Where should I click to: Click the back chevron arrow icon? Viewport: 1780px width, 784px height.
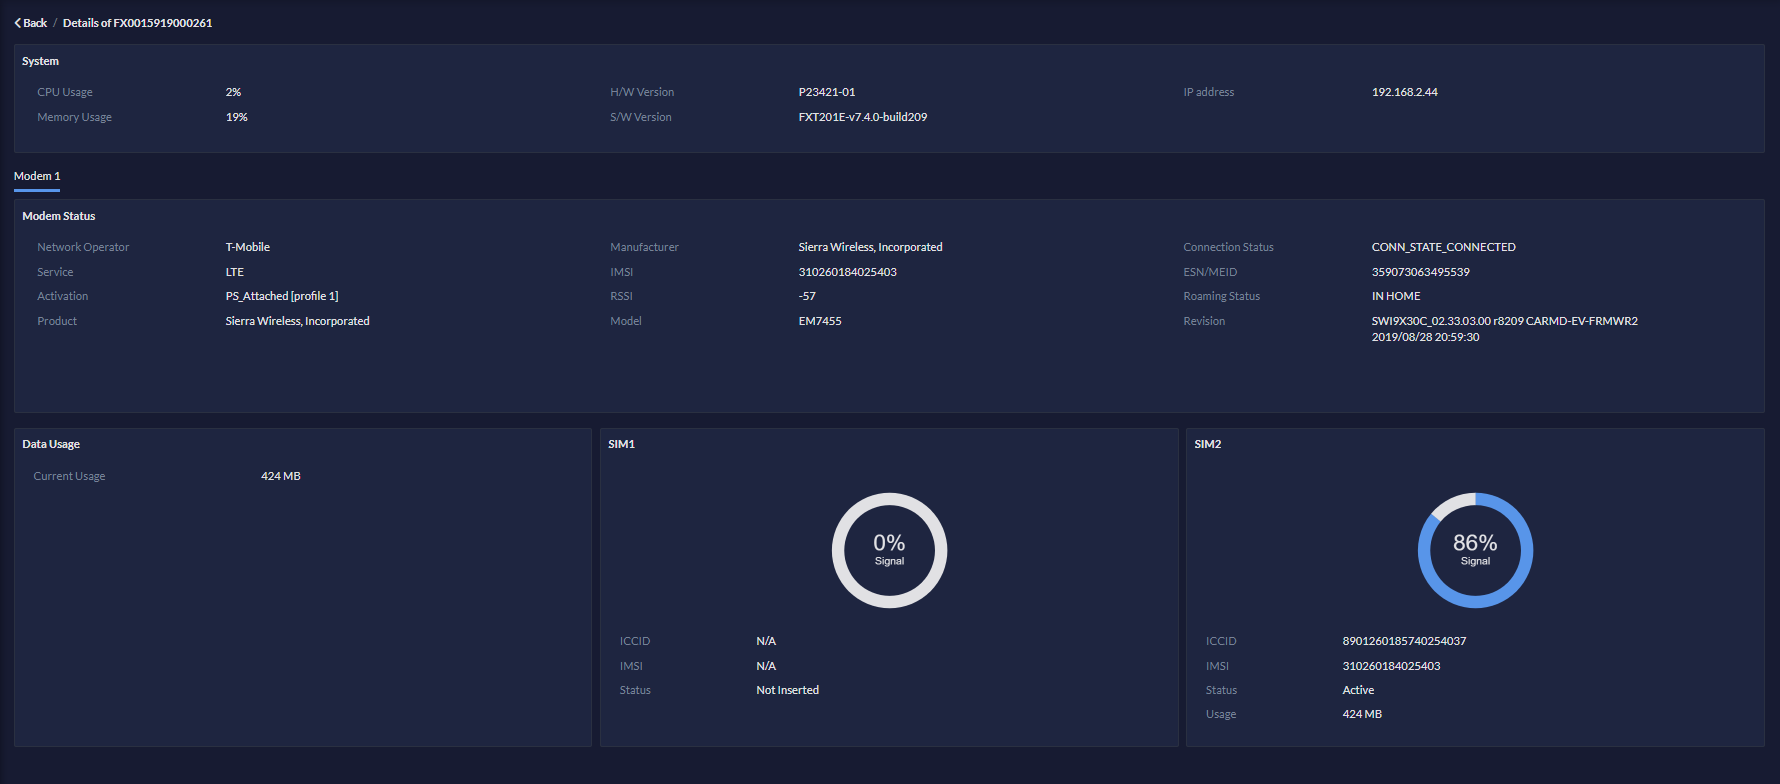pyautogui.click(x=18, y=23)
